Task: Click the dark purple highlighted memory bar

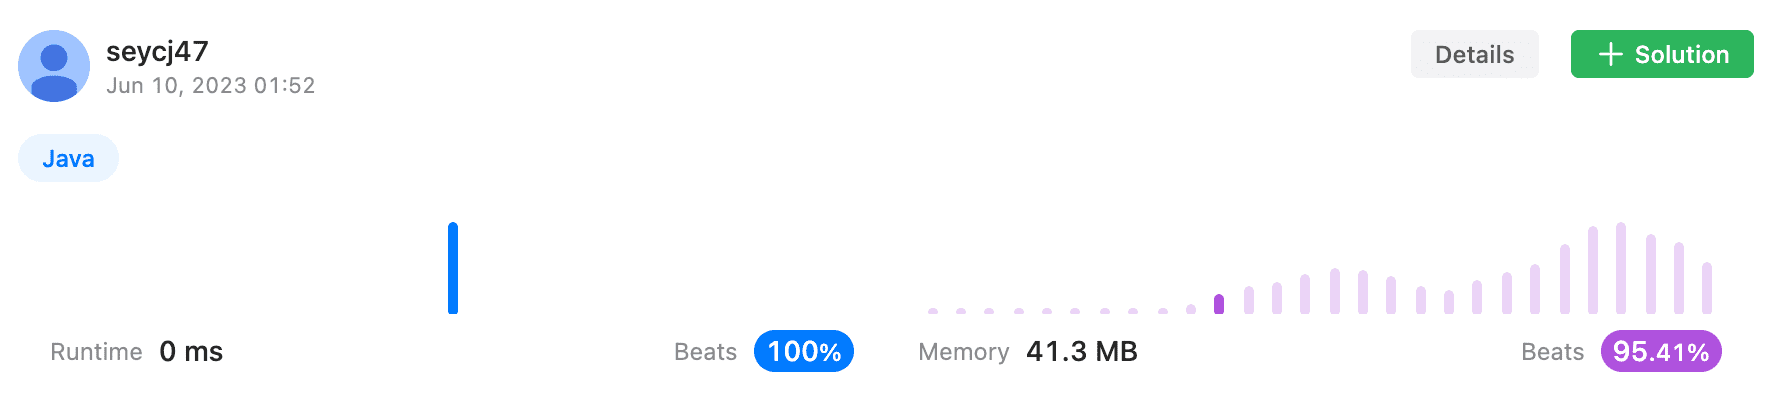Action: 1219,304
